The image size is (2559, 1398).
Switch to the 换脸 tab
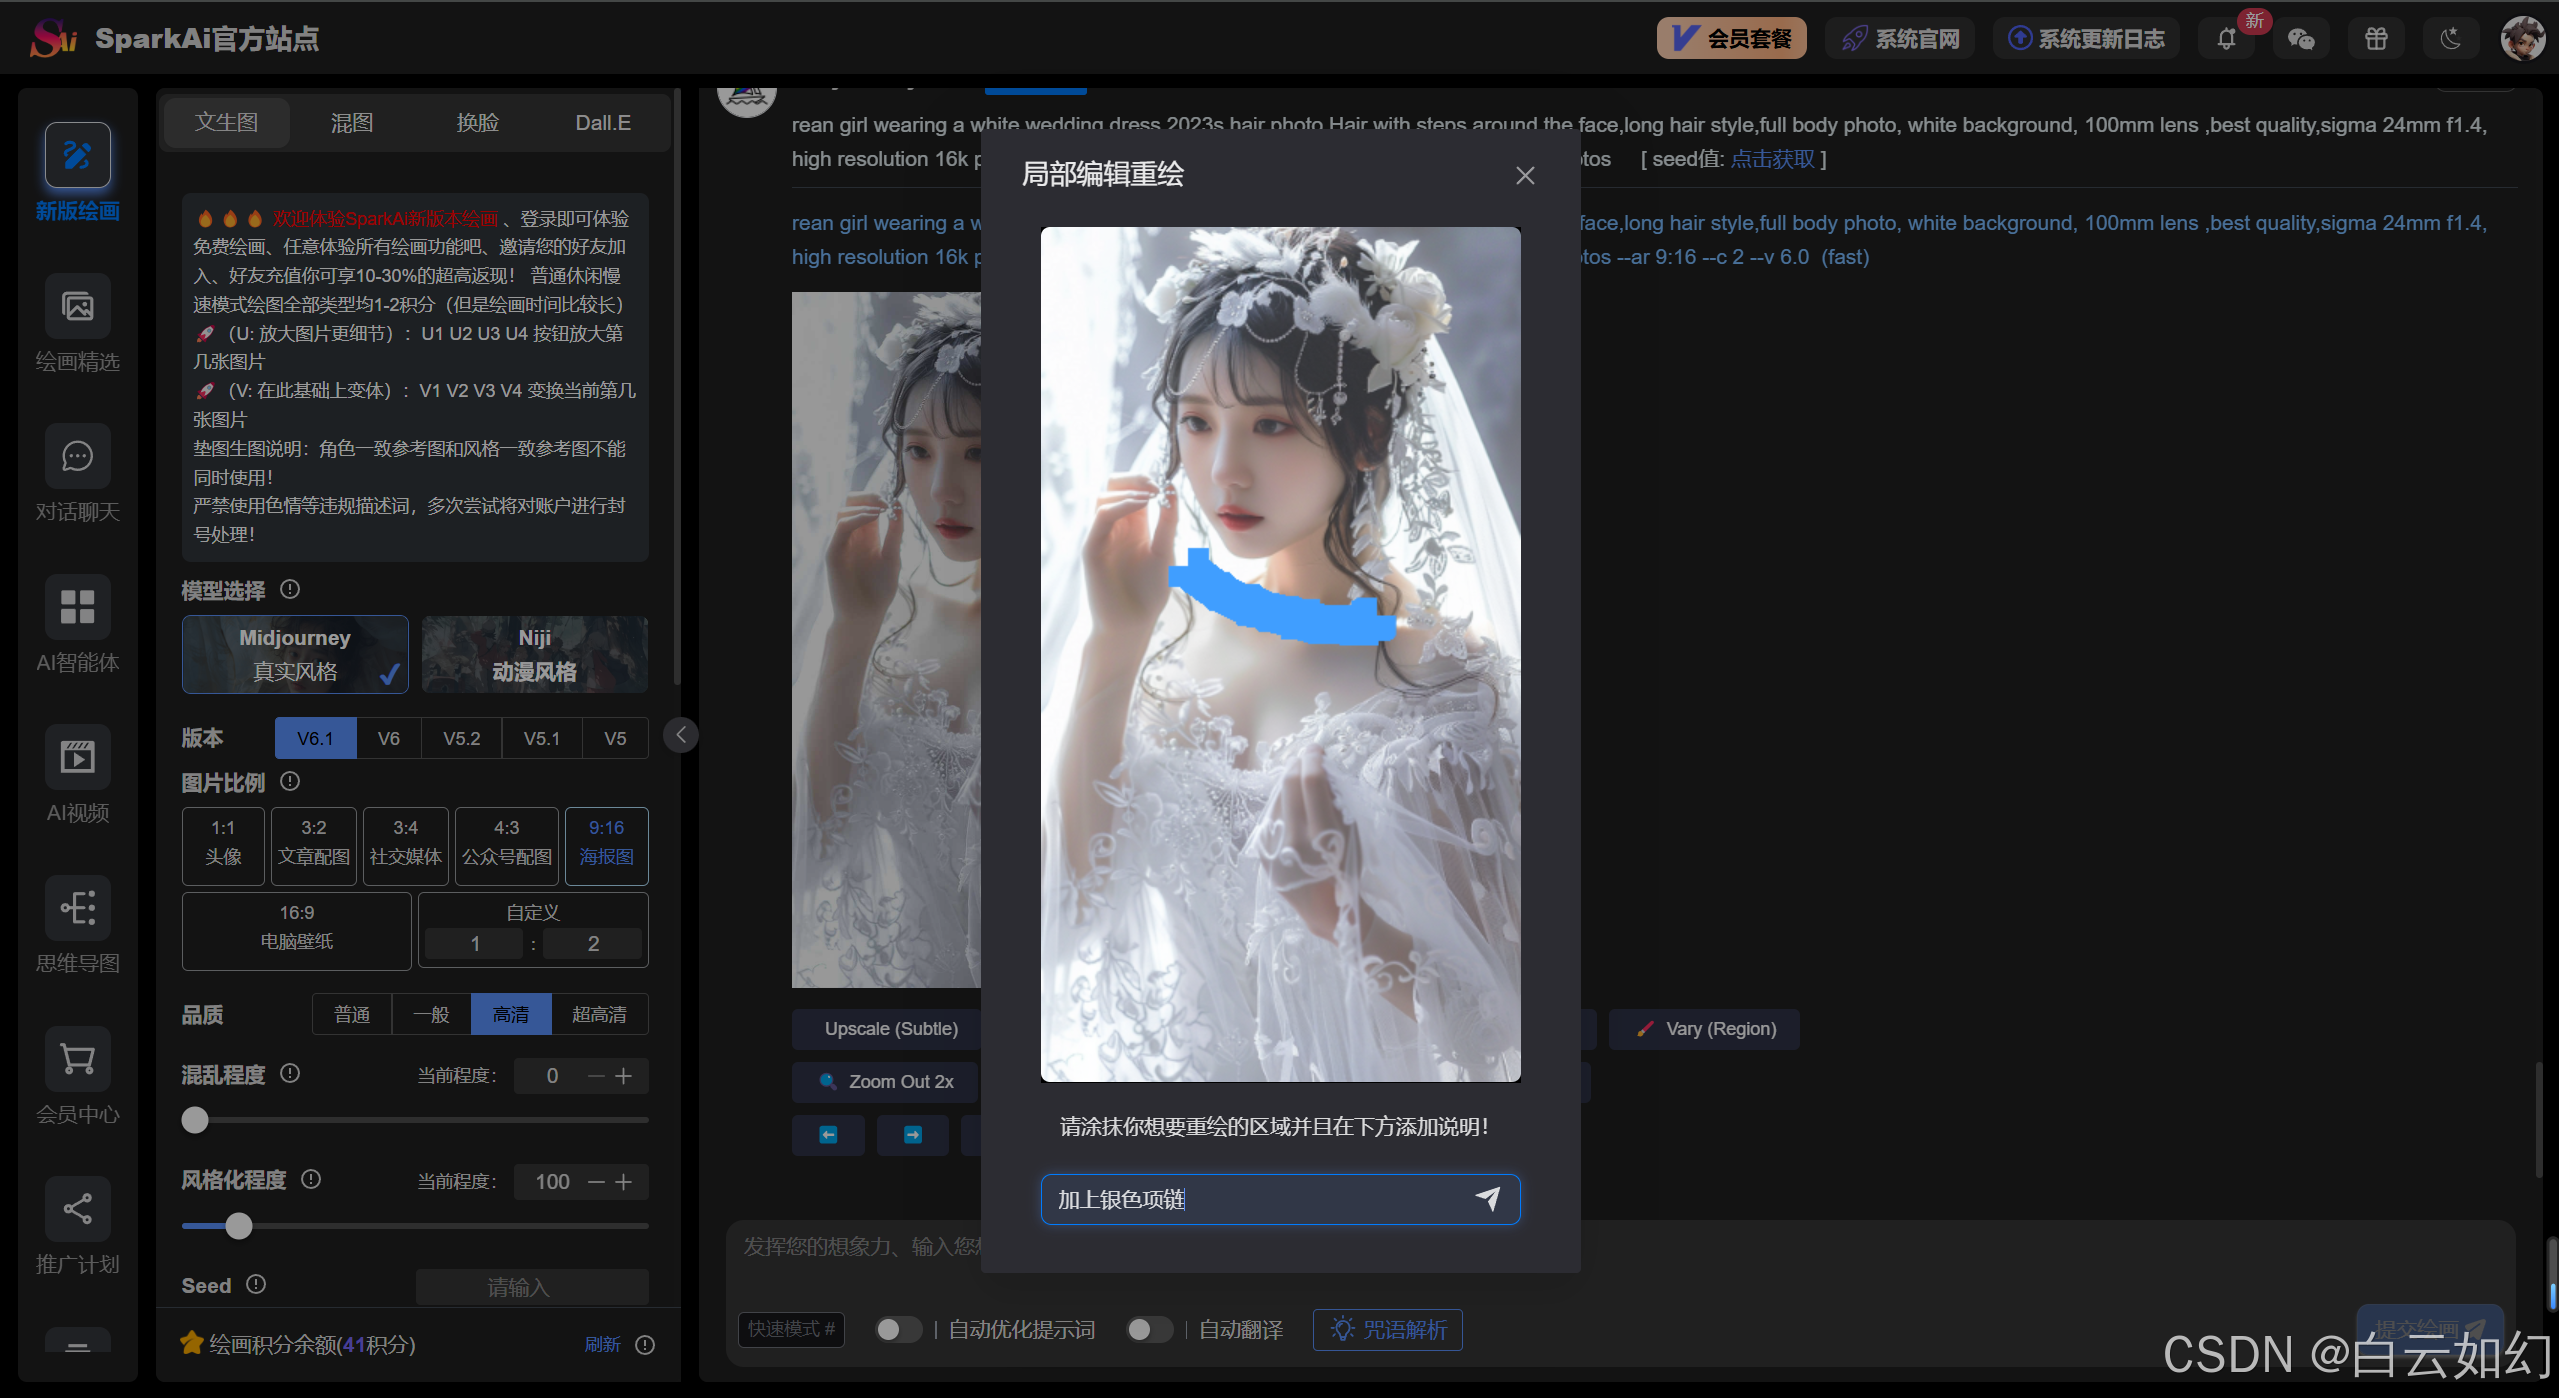point(477,122)
